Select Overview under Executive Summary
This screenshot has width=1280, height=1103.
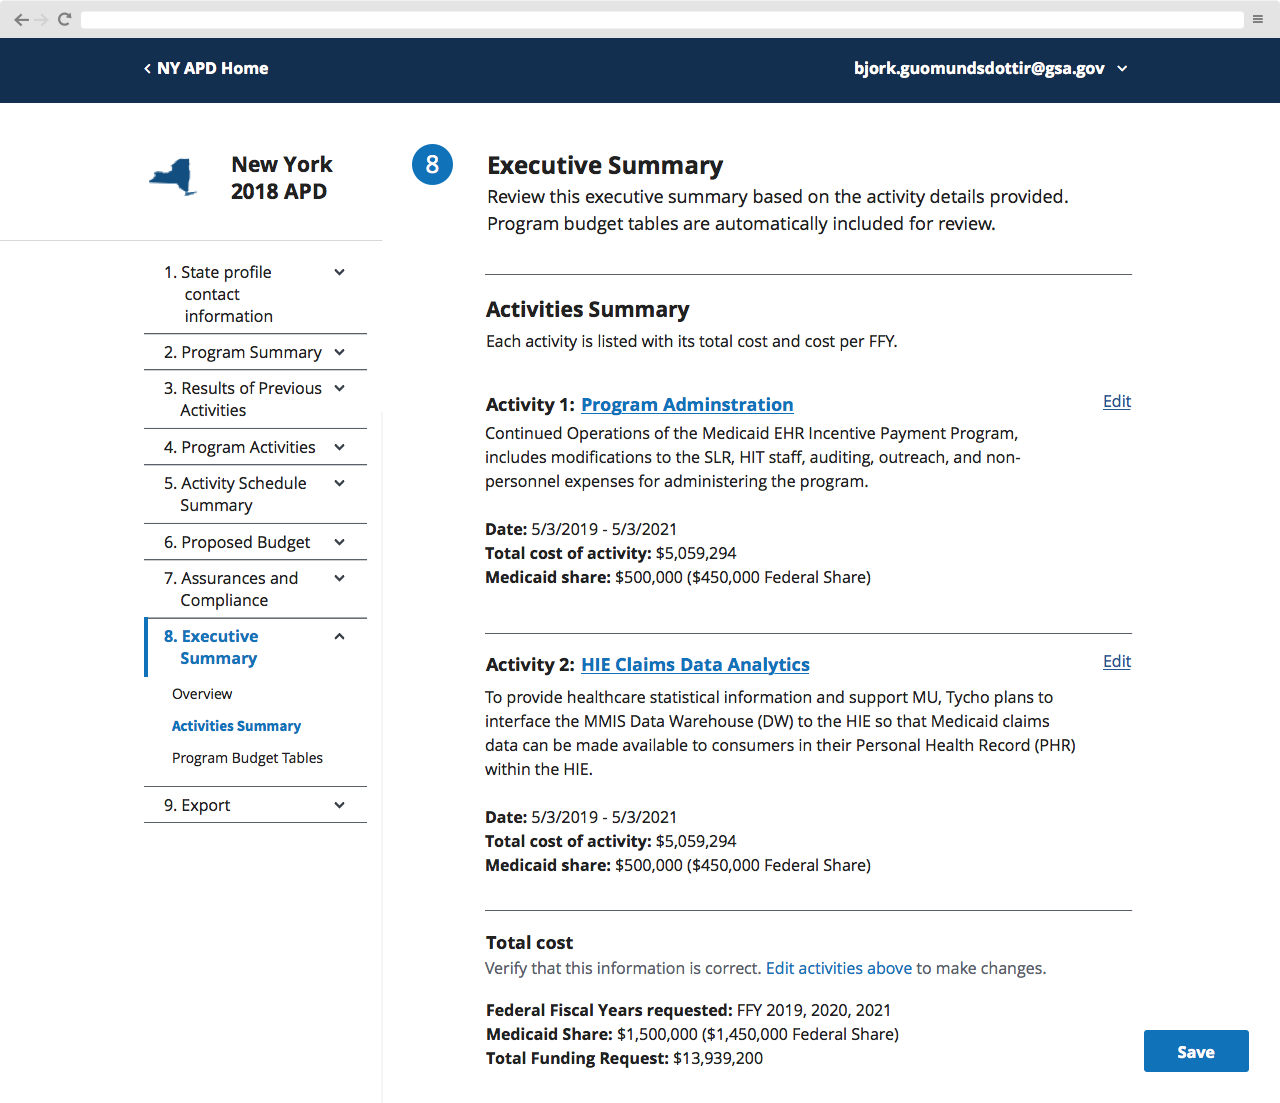[x=202, y=693]
